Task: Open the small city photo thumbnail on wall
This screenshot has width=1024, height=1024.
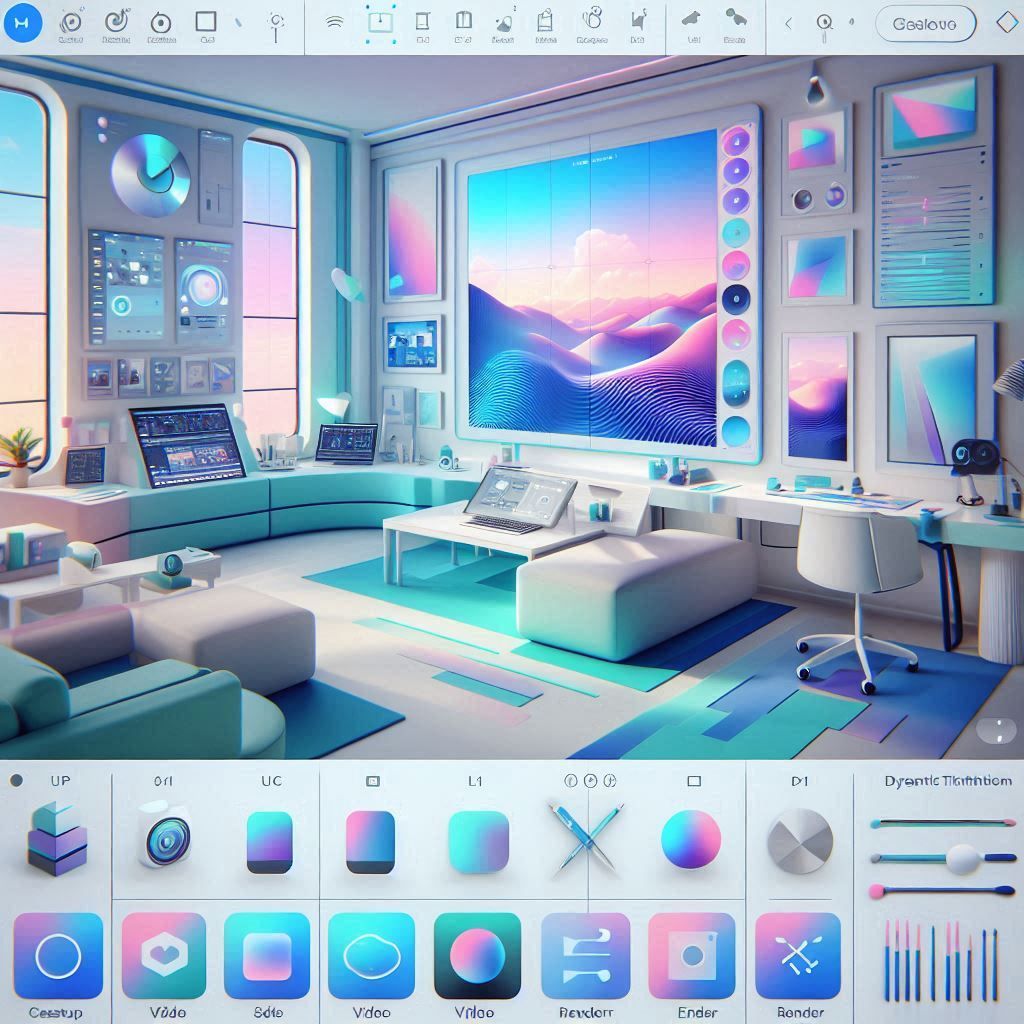Action: pos(413,344)
